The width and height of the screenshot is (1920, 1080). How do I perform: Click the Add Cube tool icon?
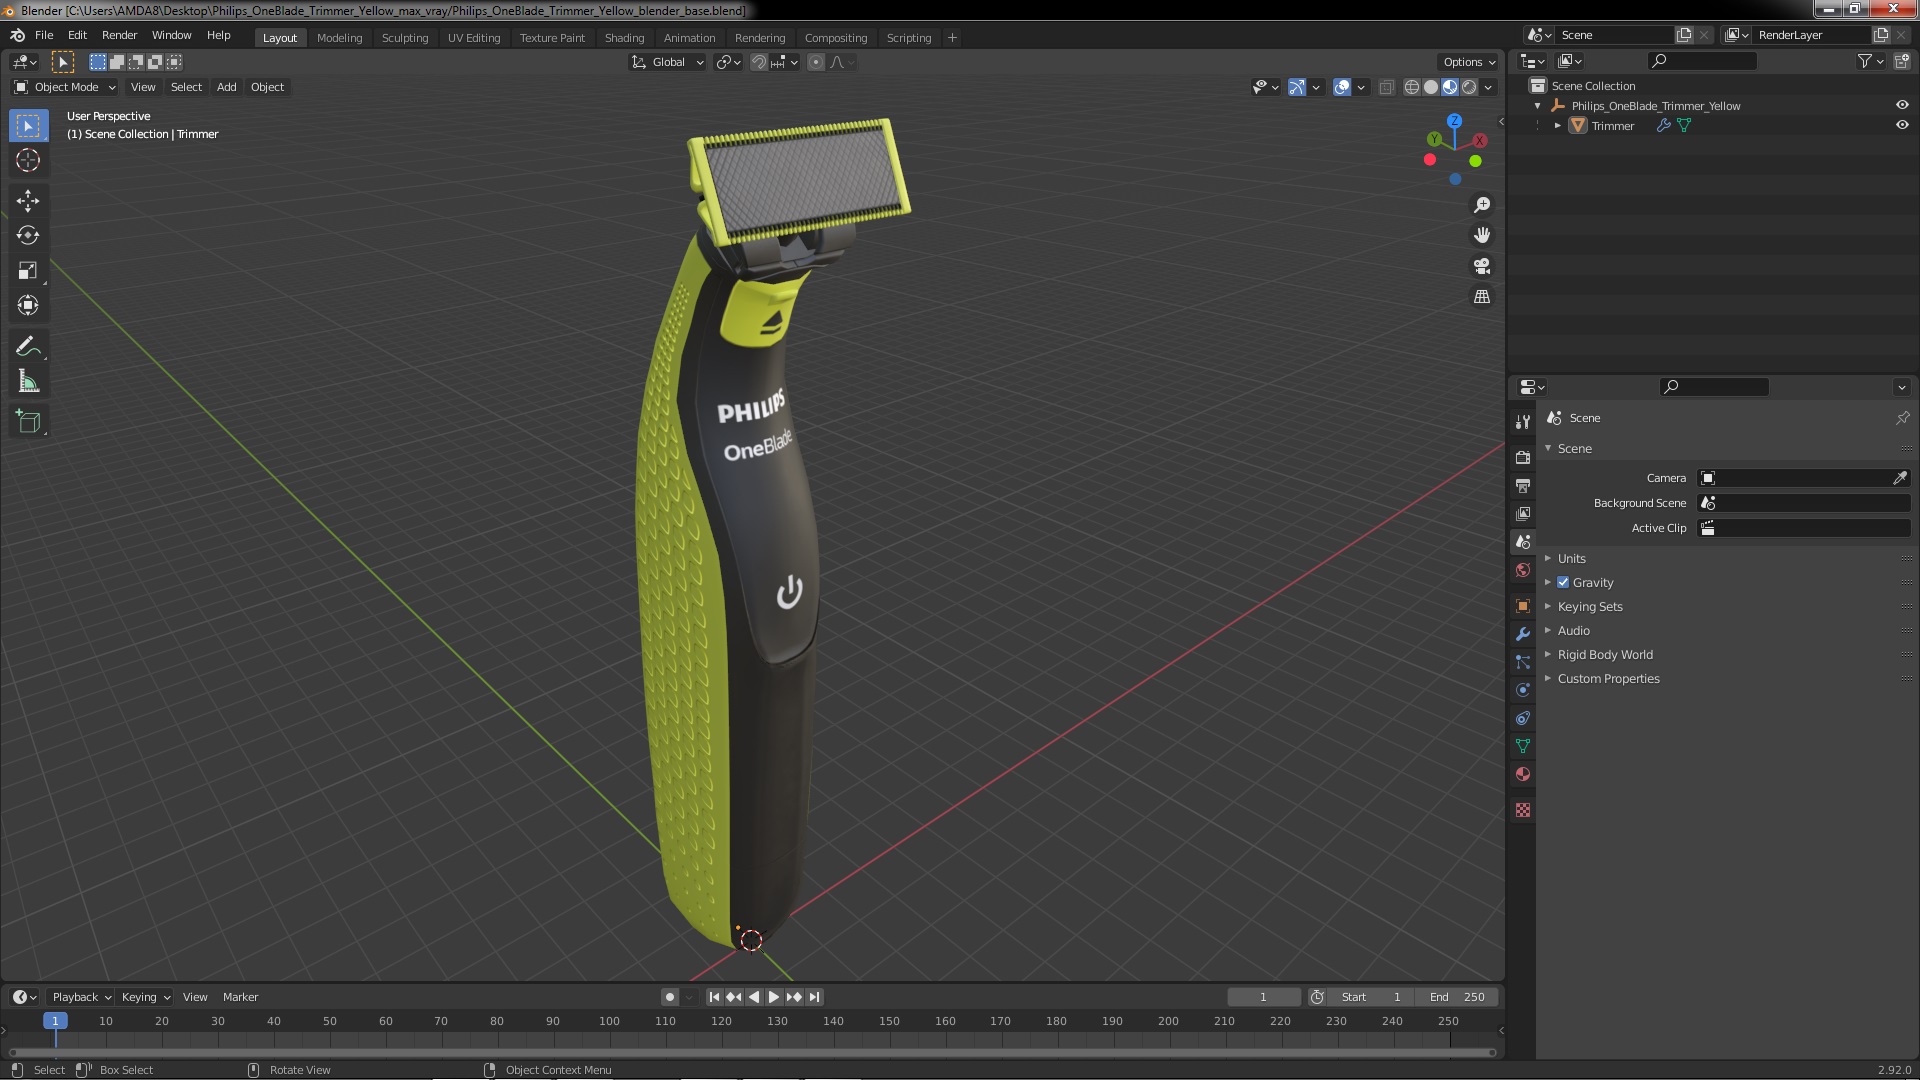(x=28, y=421)
